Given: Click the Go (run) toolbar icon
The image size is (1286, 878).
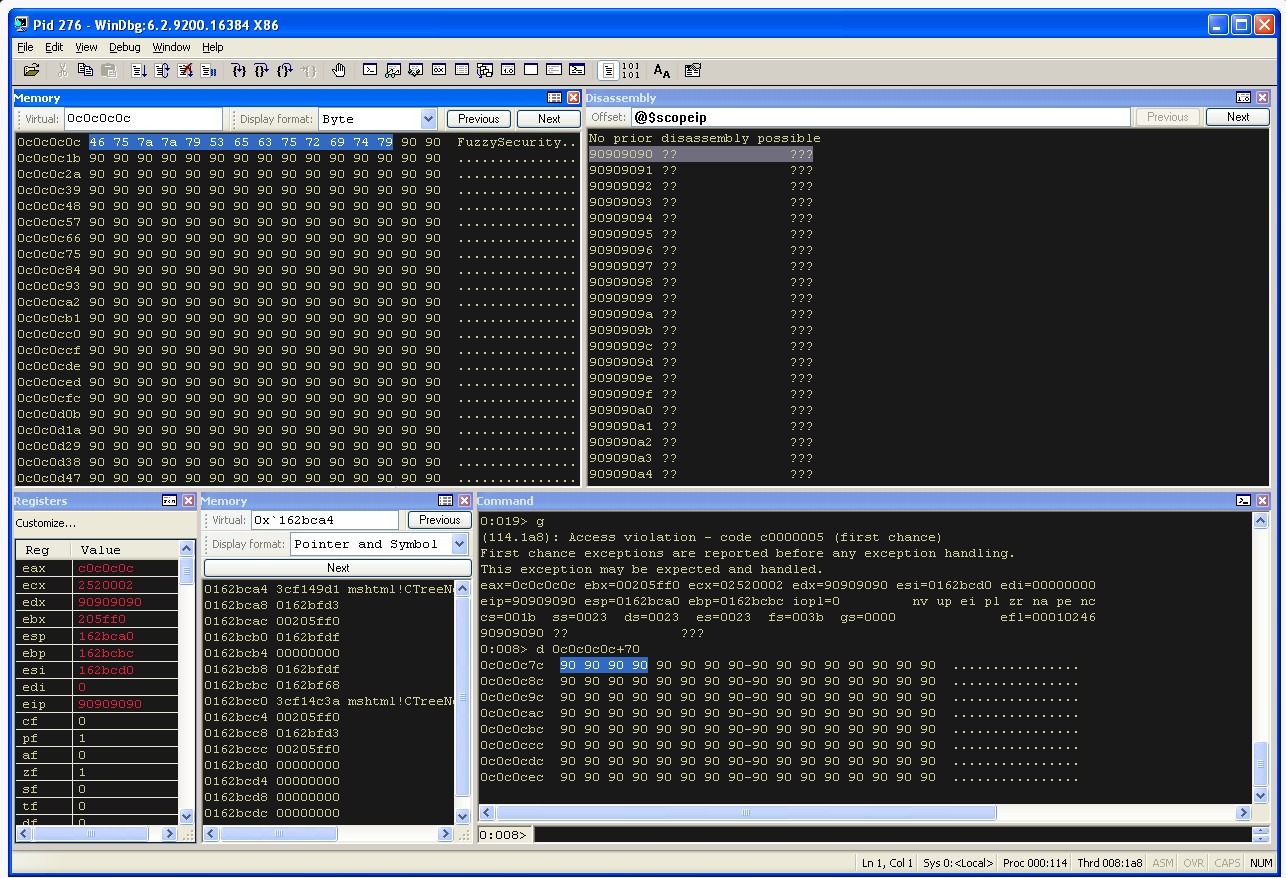Looking at the screenshot, I should (x=139, y=70).
